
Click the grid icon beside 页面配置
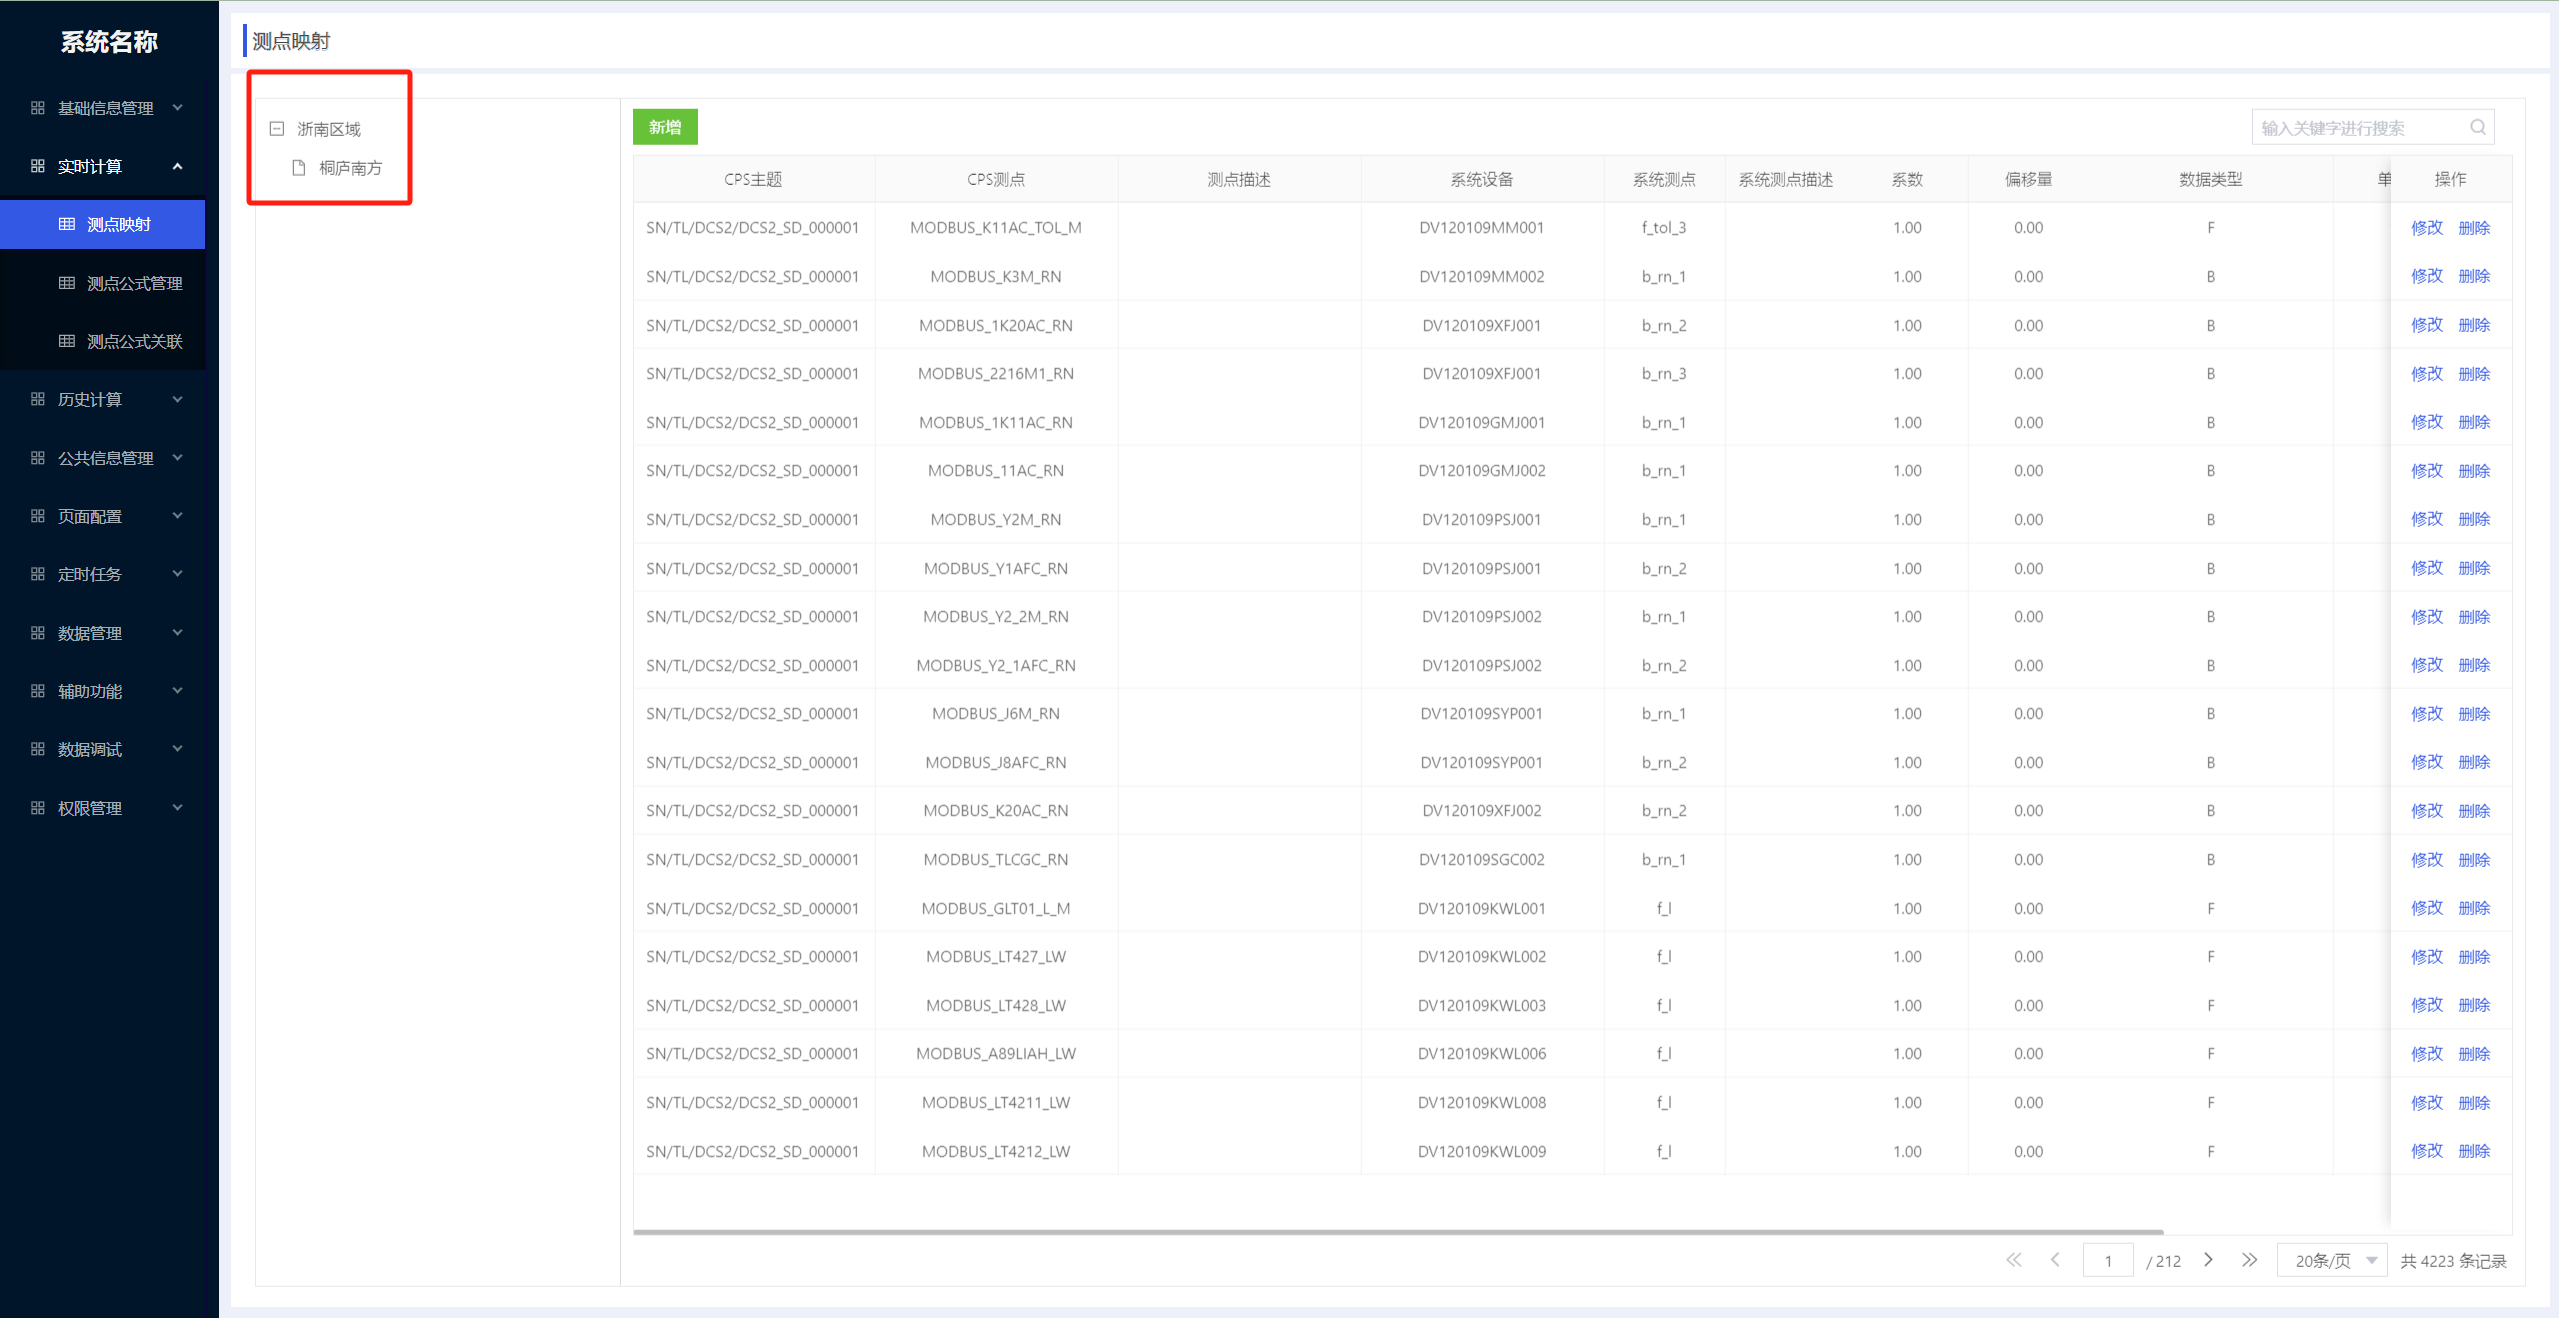(x=38, y=516)
